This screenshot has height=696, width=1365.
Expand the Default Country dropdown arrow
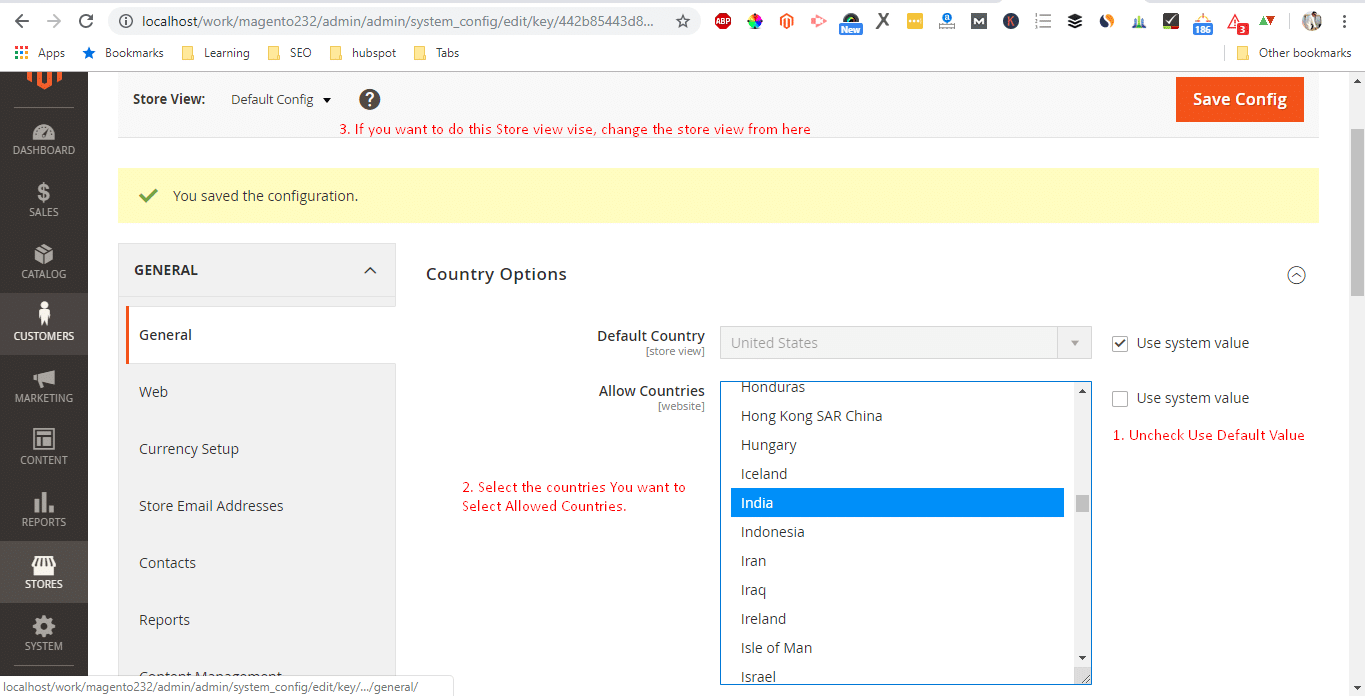click(1075, 342)
